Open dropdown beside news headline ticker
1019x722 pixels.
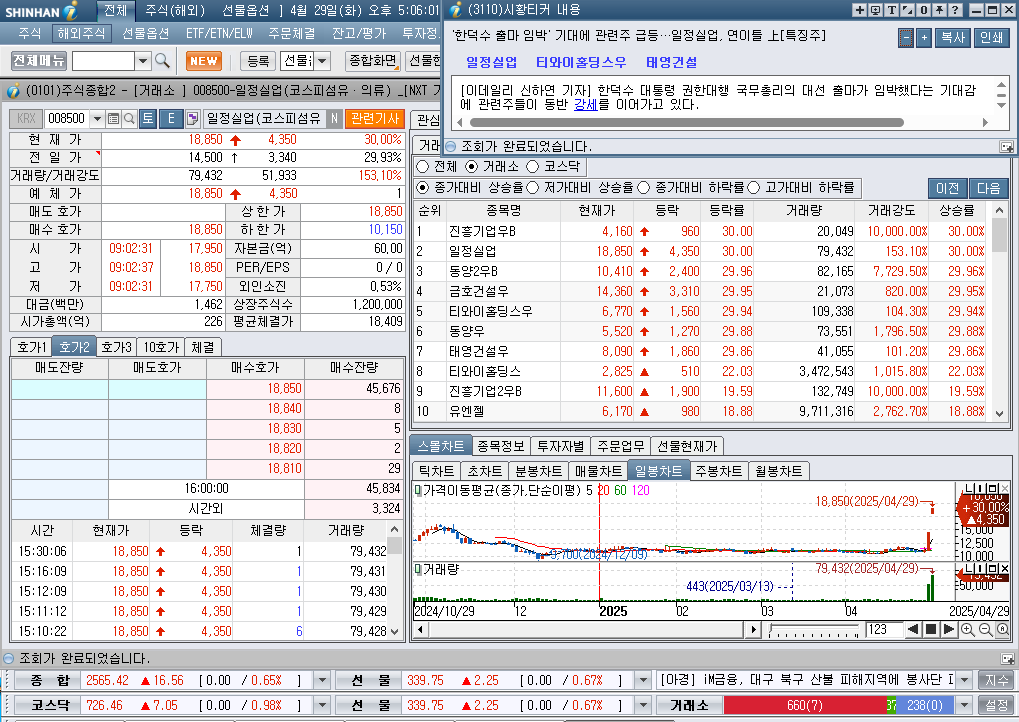pyautogui.click(x=965, y=680)
